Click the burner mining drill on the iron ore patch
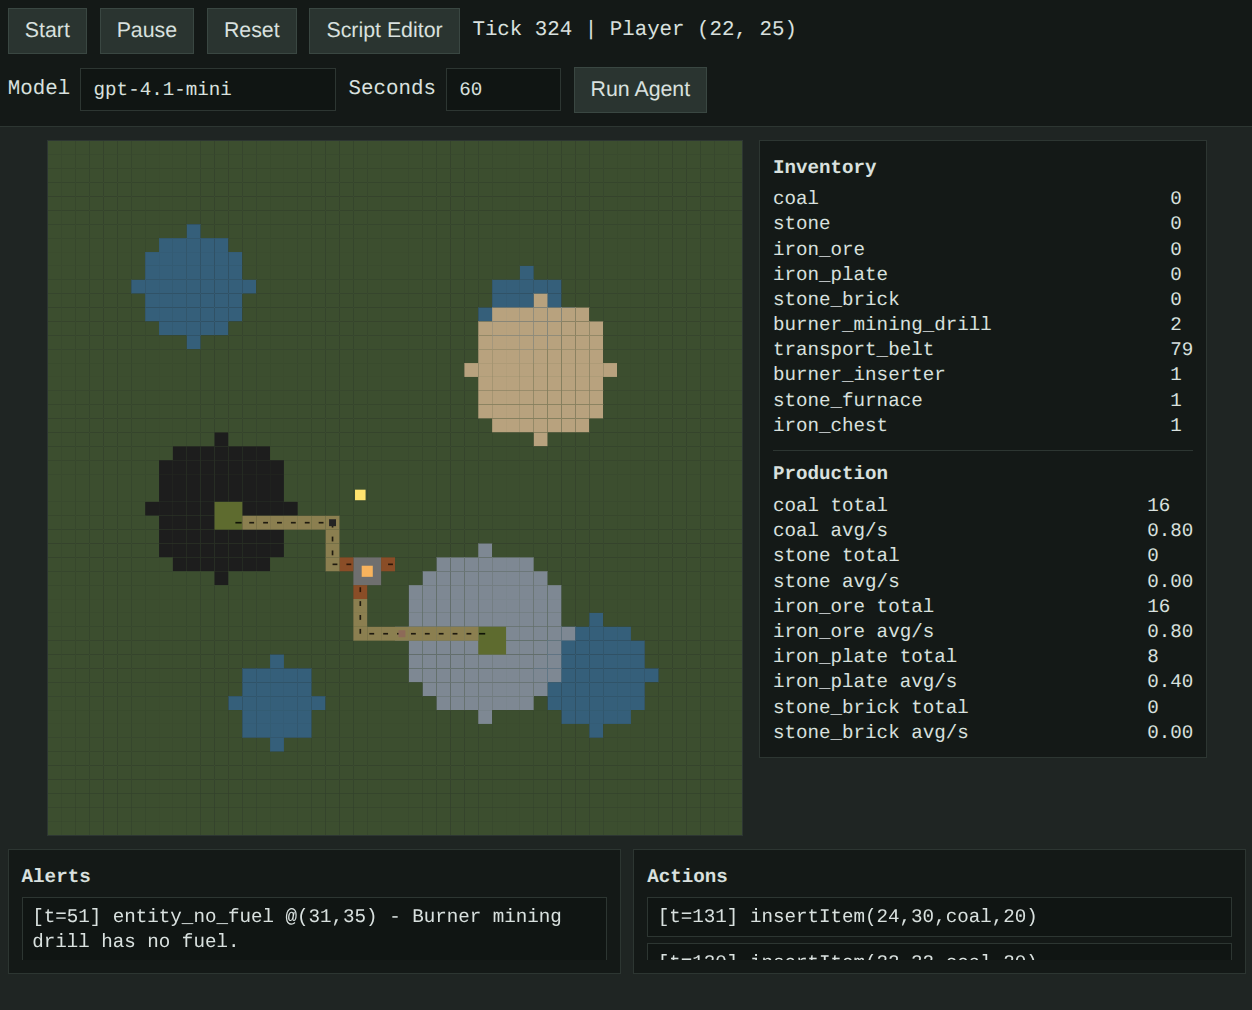This screenshot has width=1252, height=1010. [492, 640]
